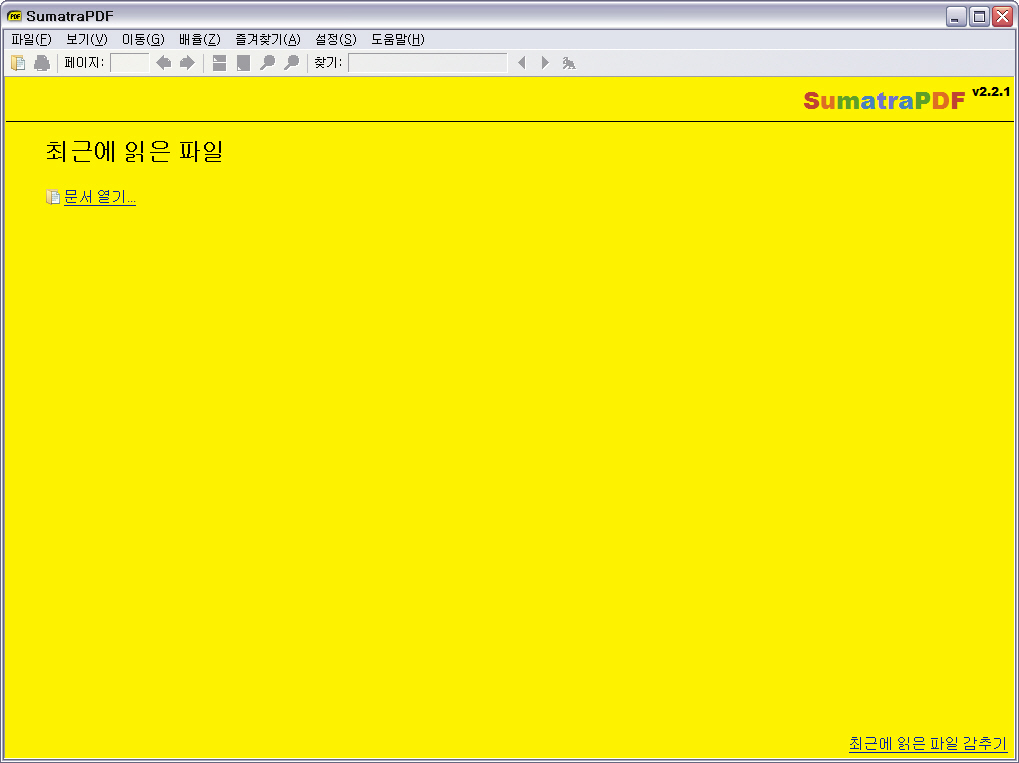Open the 보기(V) menu
Image resolution: width=1019 pixels, height=763 pixels.
(86, 40)
